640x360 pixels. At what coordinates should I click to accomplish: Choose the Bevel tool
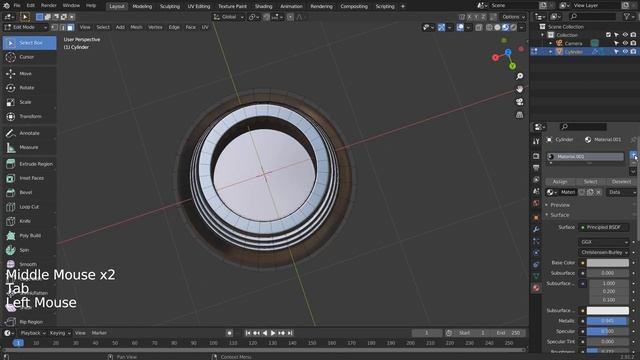pos(29,193)
